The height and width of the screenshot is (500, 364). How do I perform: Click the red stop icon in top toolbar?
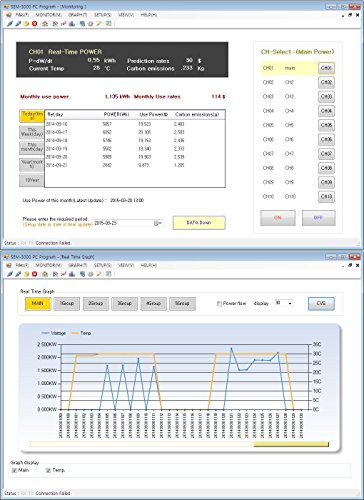34,24
